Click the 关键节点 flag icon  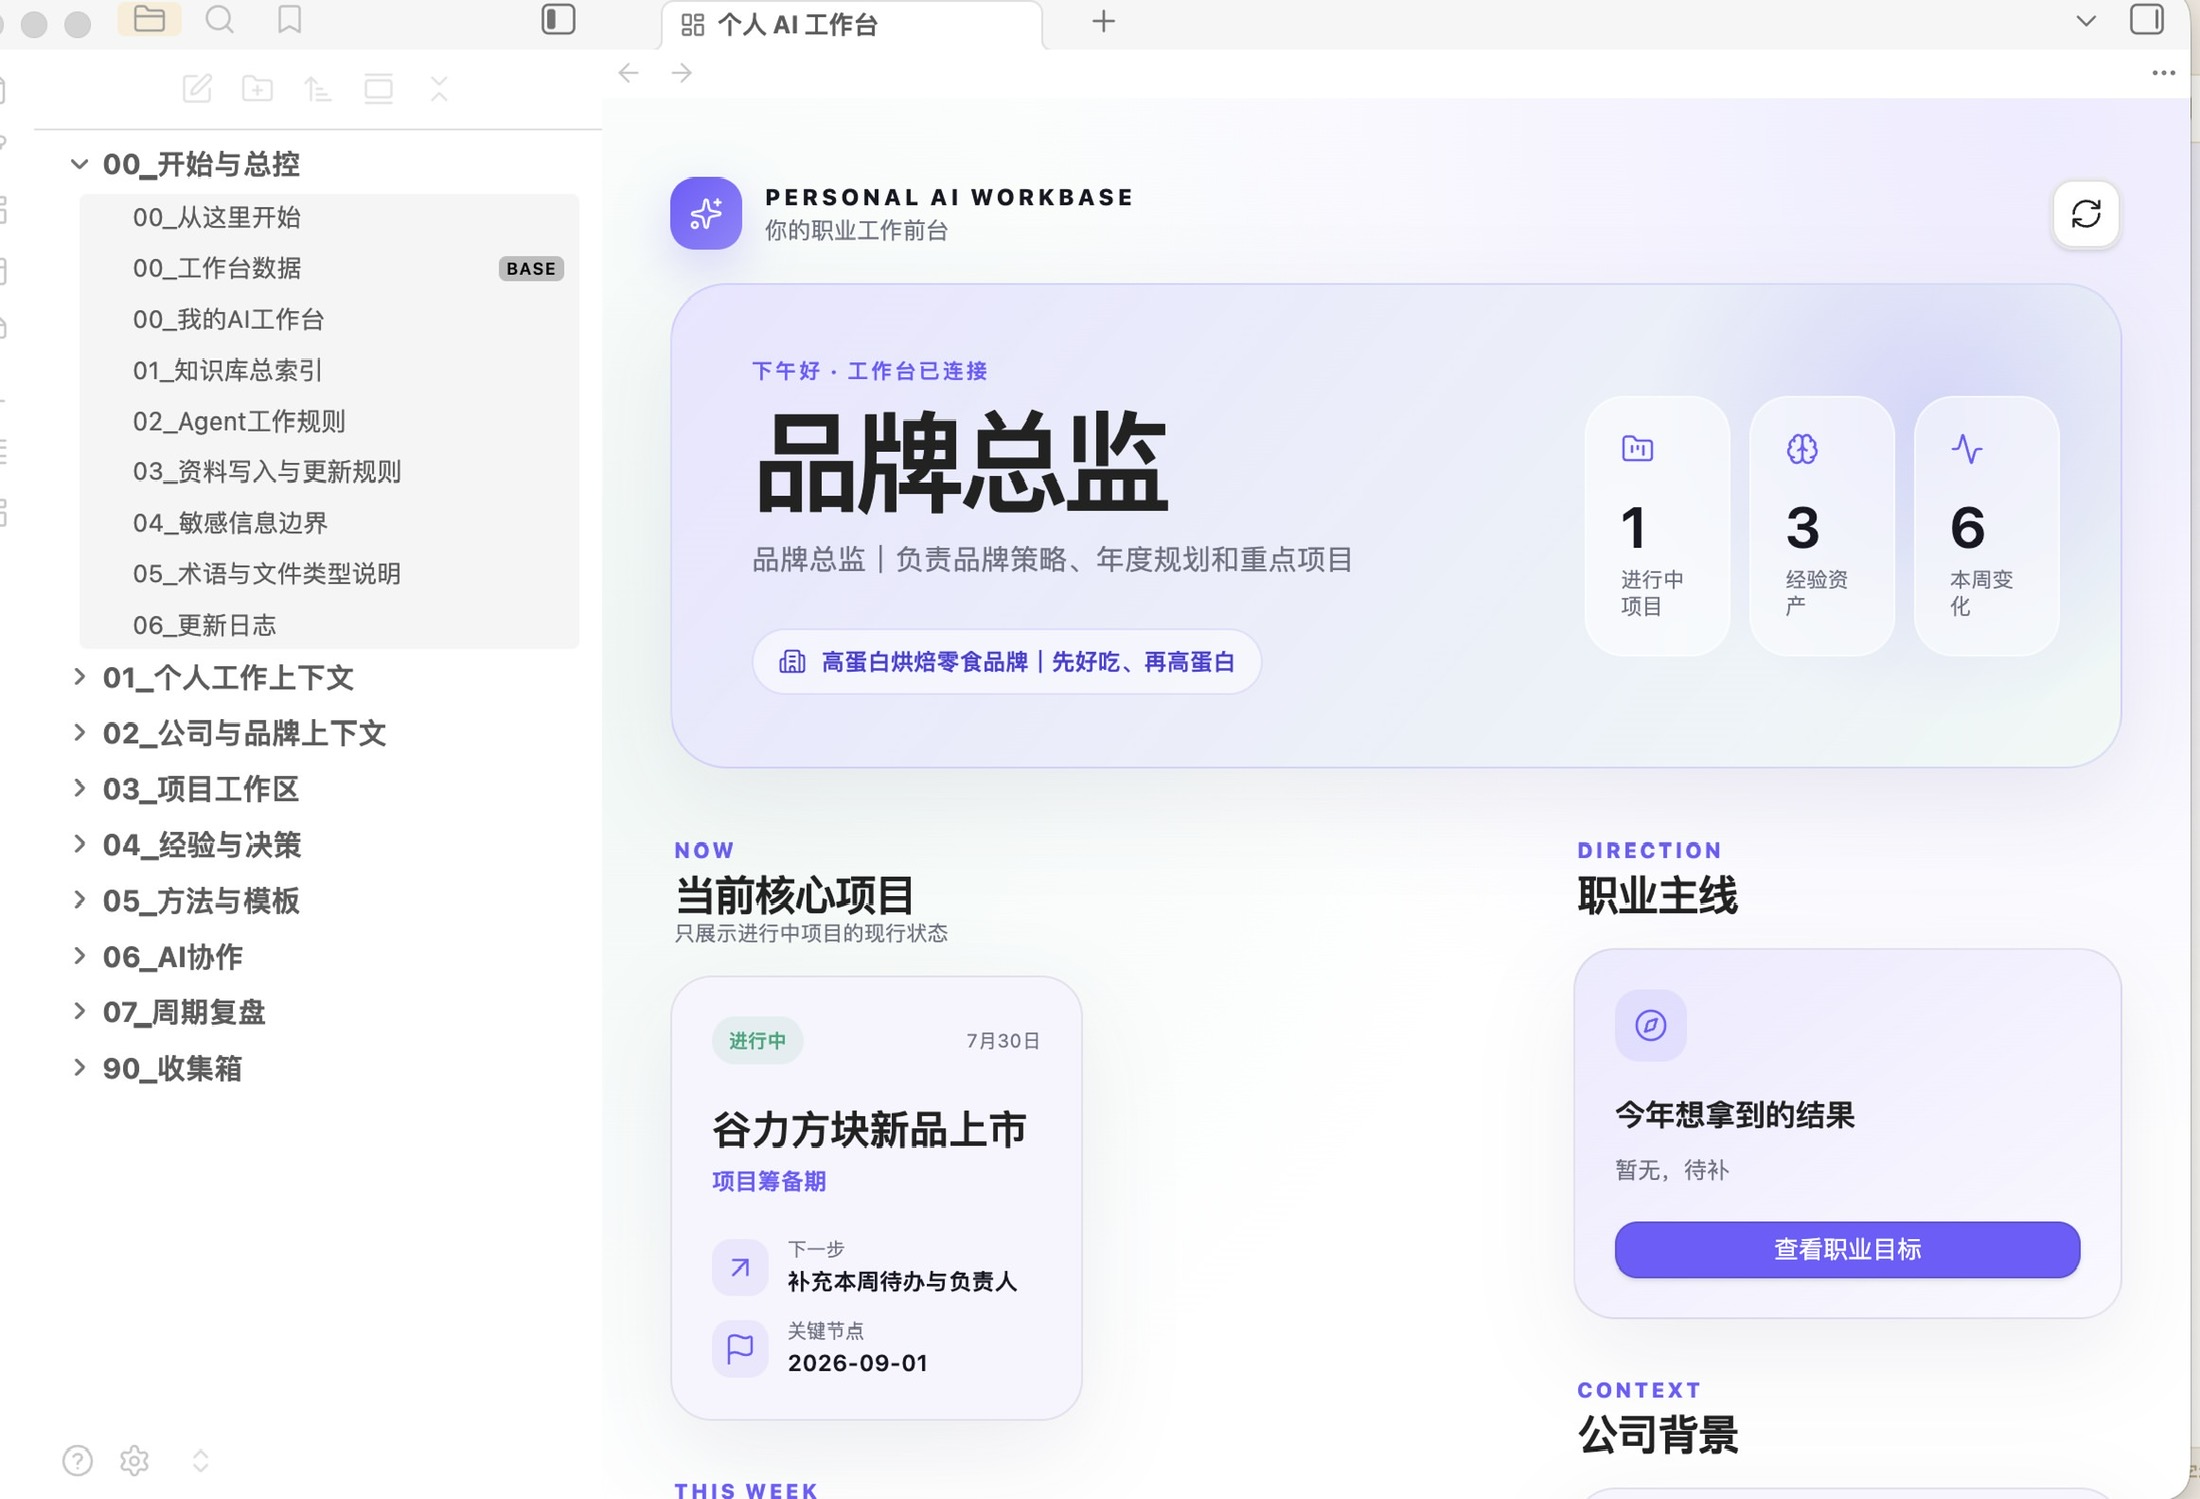[740, 1349]
